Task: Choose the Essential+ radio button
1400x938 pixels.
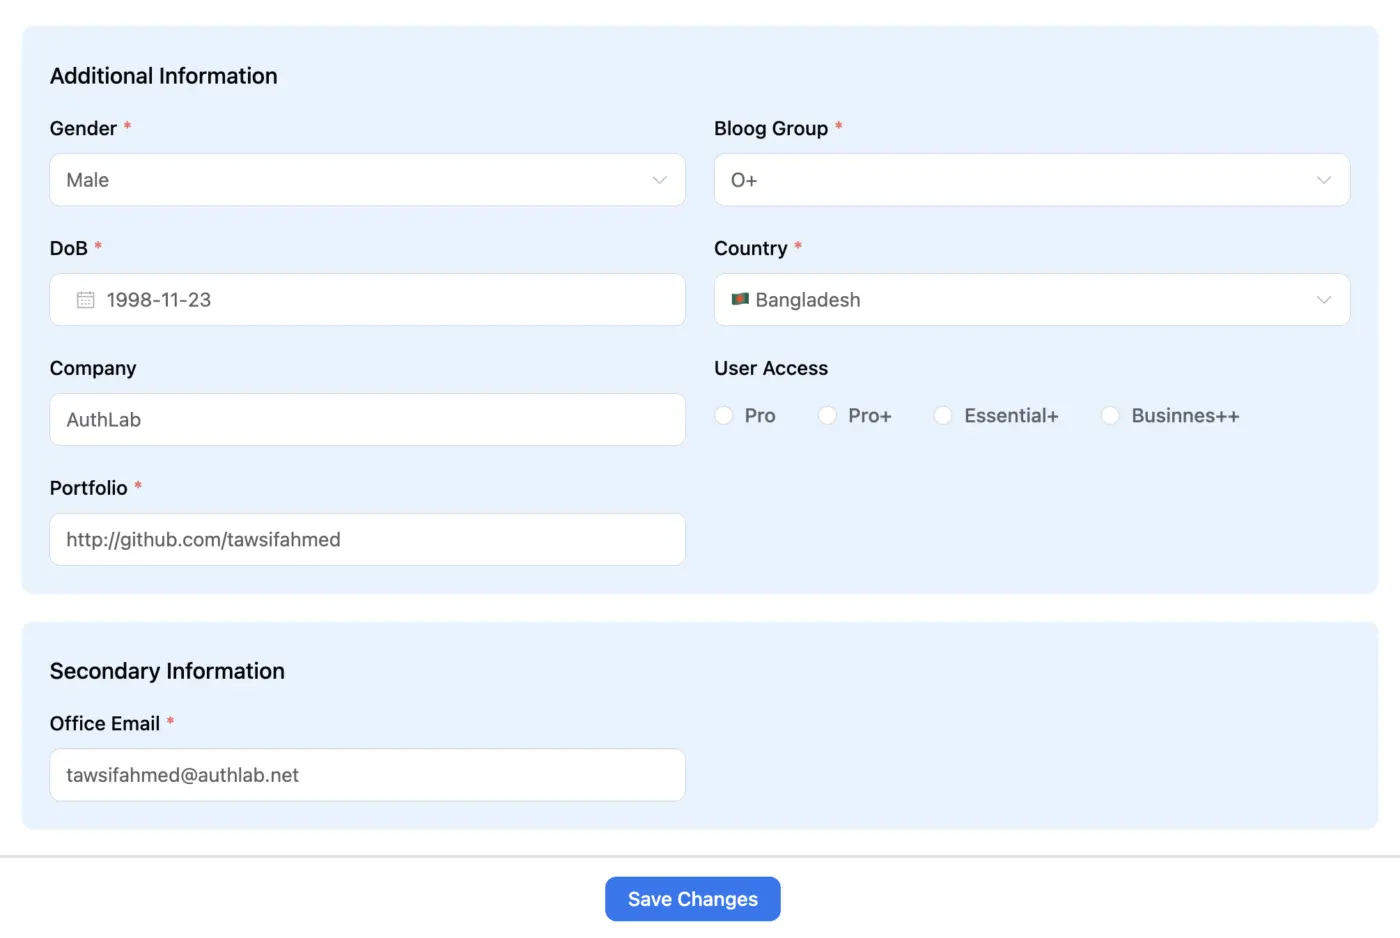Action: 943,415
